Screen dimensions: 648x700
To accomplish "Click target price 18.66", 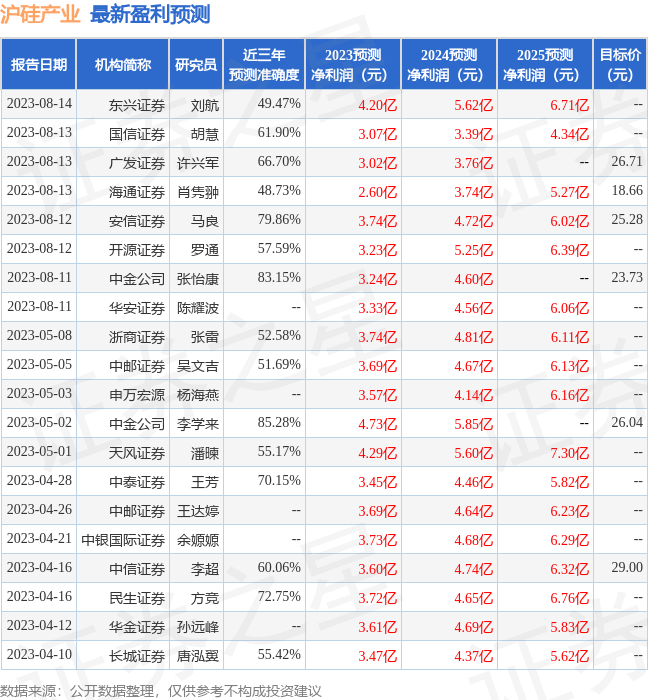I will (627, 190).
